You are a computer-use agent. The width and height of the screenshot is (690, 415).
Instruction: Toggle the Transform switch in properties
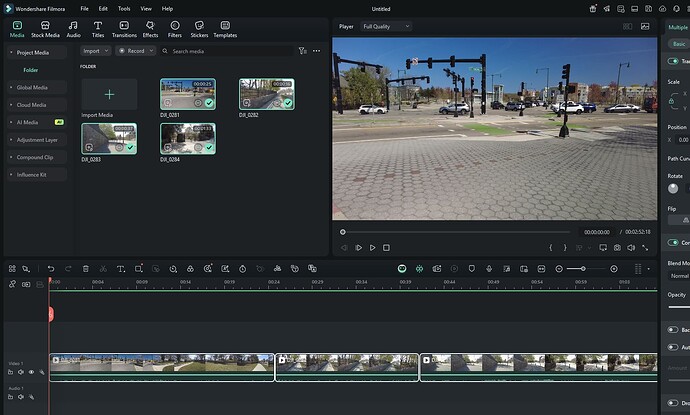point(672,61)
